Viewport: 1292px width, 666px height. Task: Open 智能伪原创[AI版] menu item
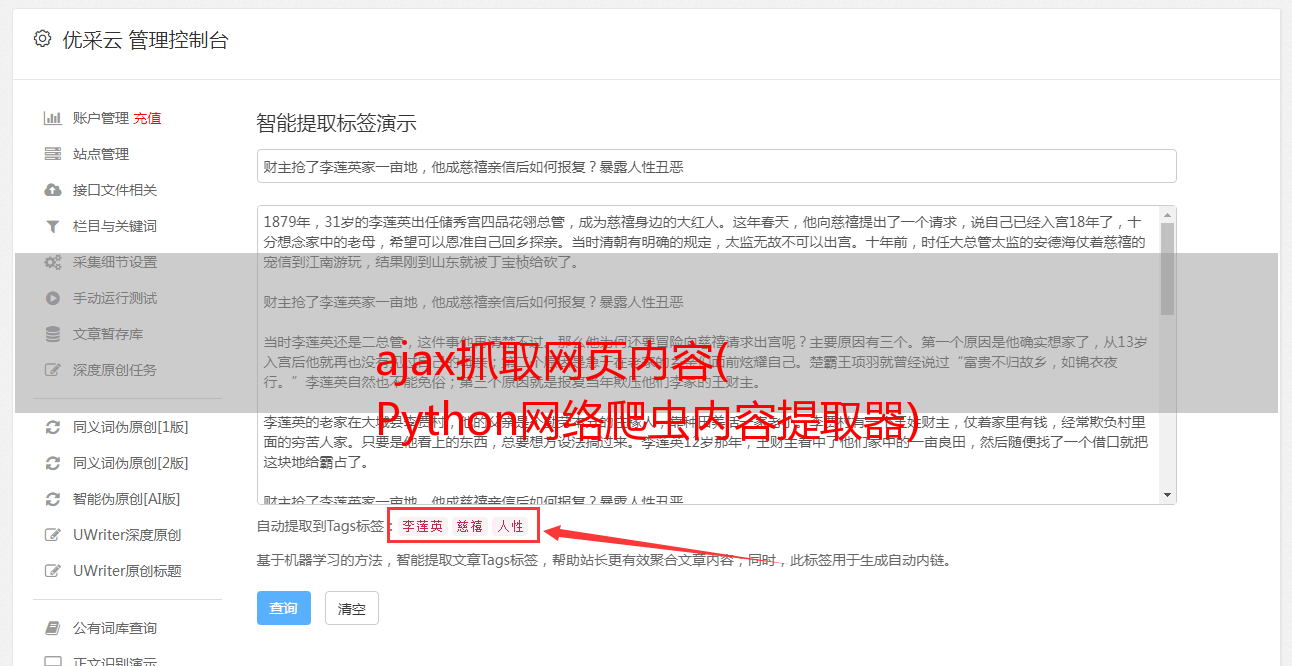[x=127, y=499]
